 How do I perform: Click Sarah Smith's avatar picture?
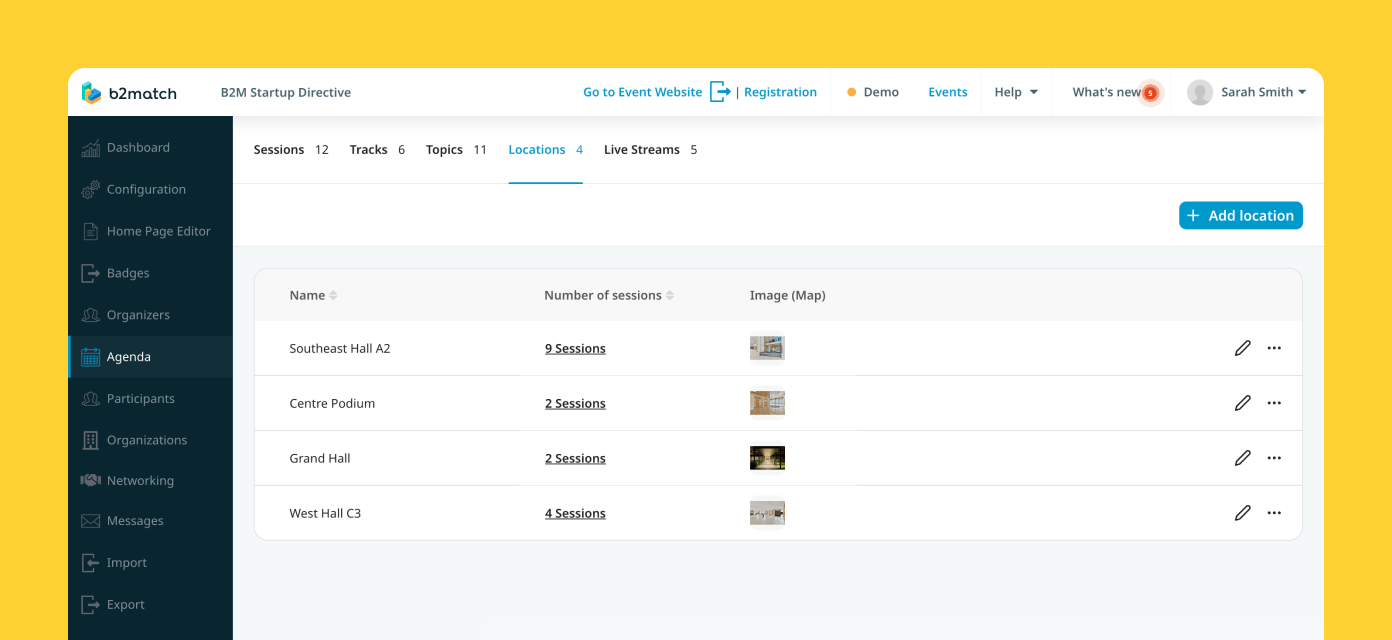point(1200,92)
